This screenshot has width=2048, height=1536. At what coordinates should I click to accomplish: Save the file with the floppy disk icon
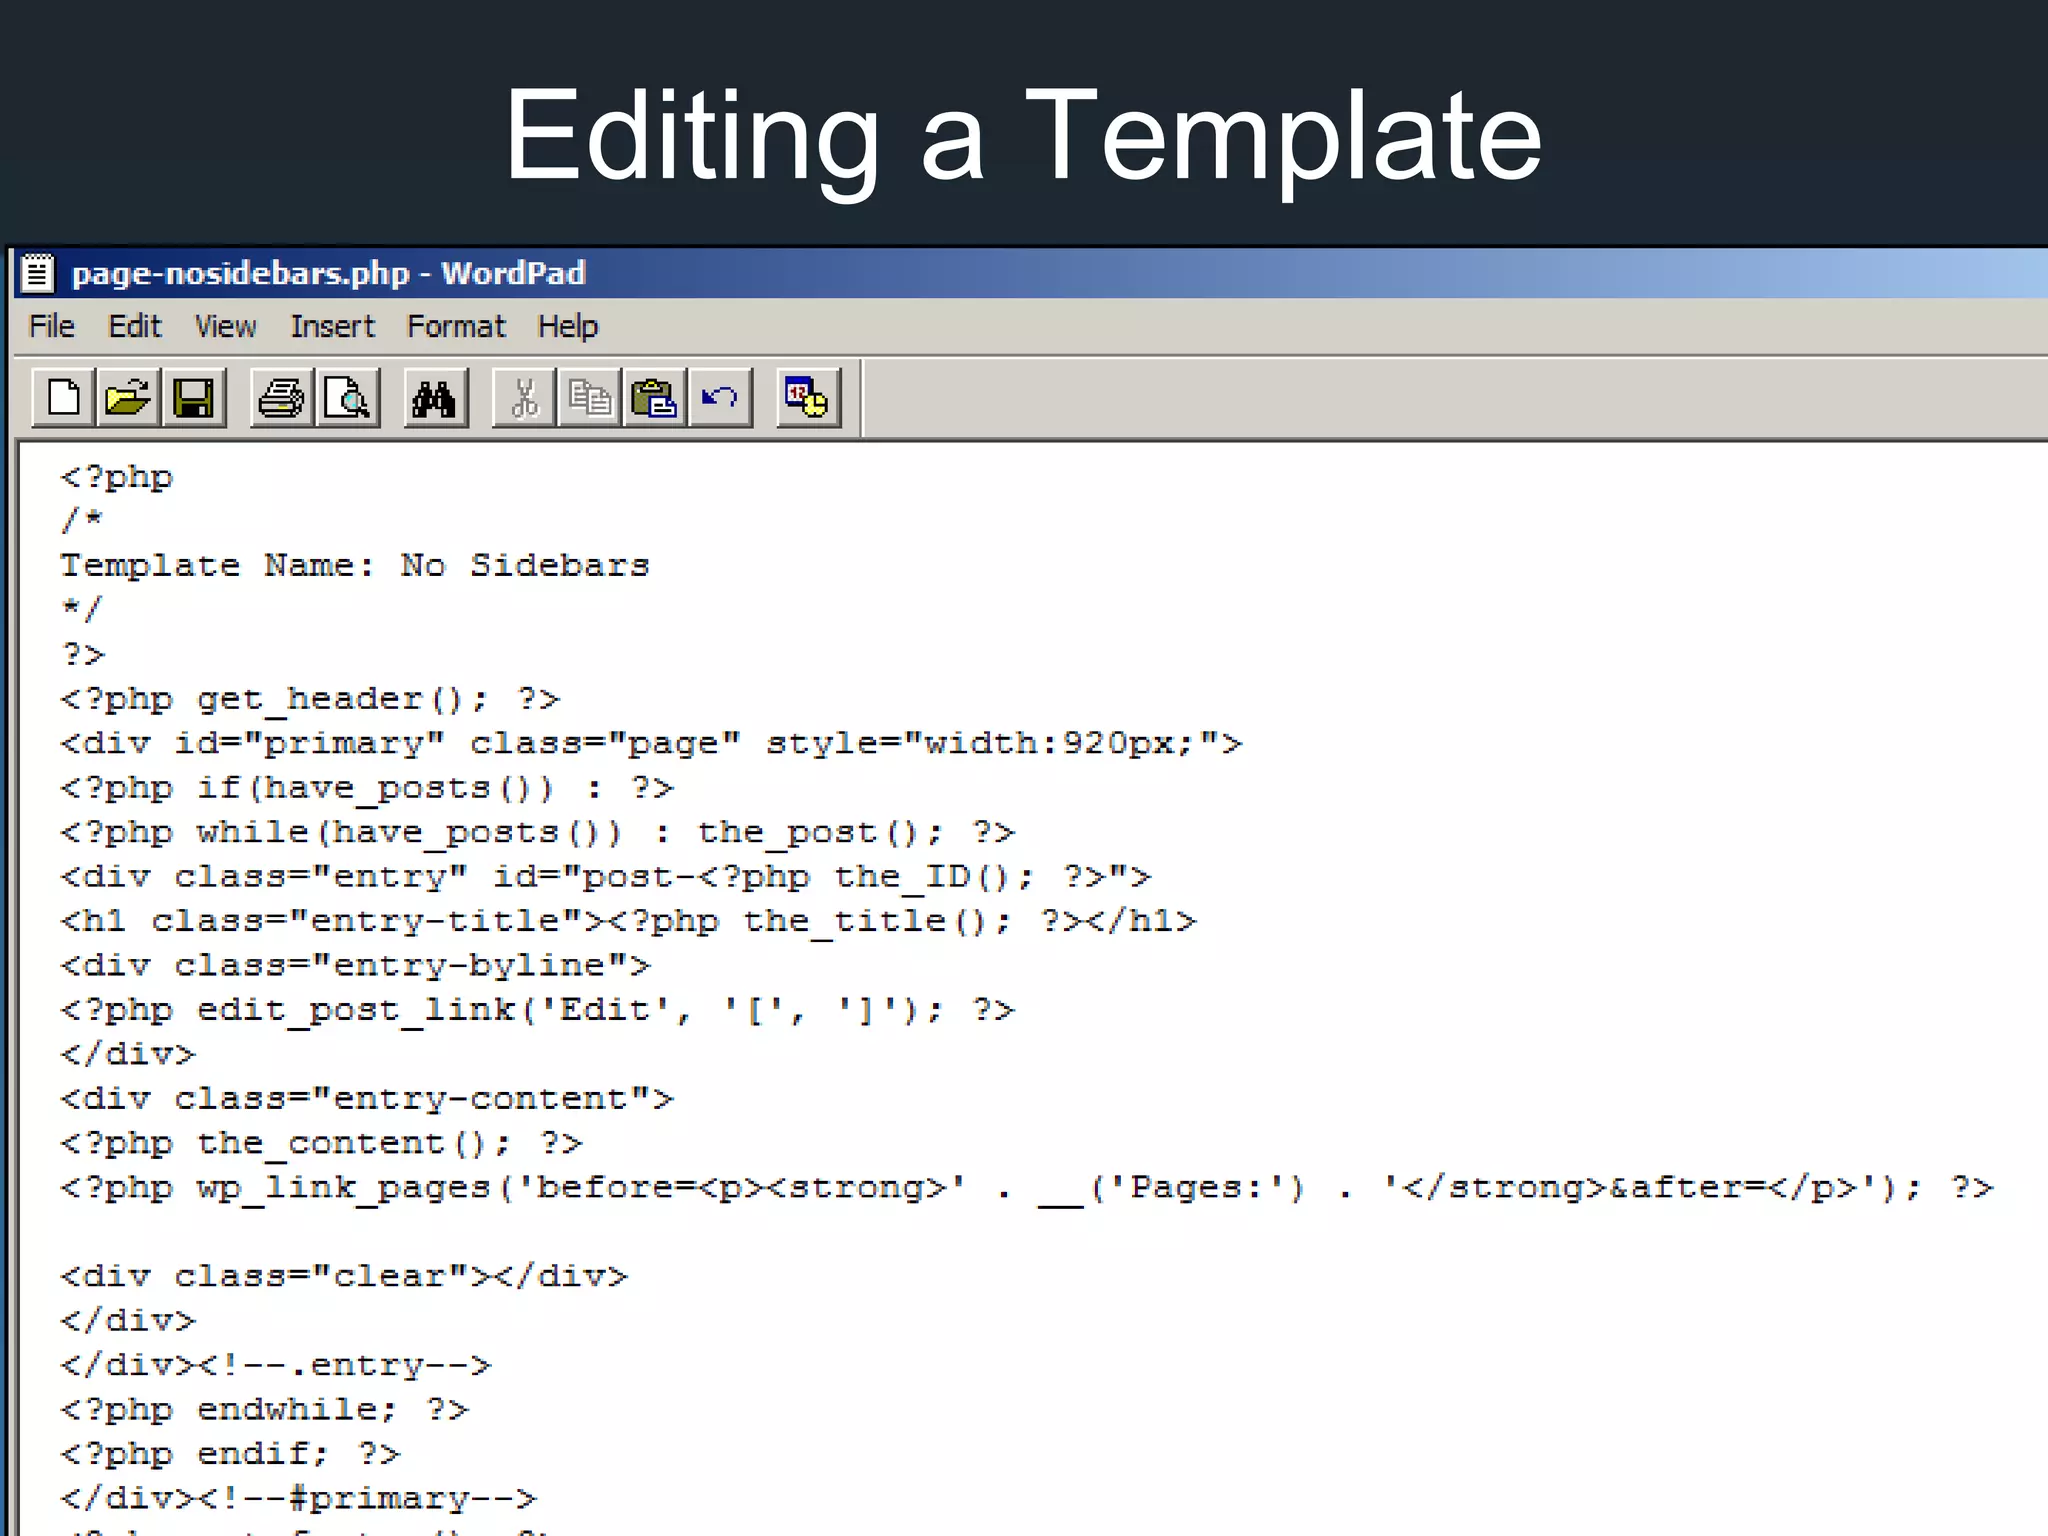coord(193,398)
